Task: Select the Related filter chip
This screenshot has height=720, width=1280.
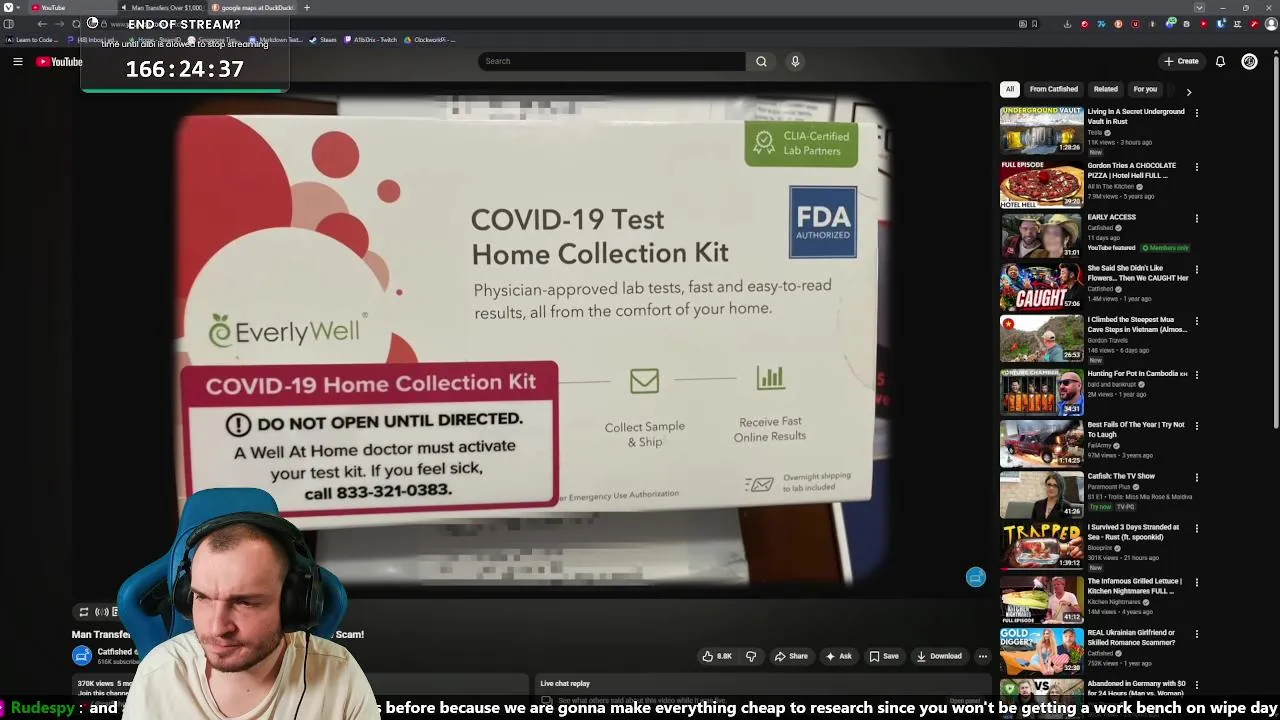Action: click(x=1105, y=89)
